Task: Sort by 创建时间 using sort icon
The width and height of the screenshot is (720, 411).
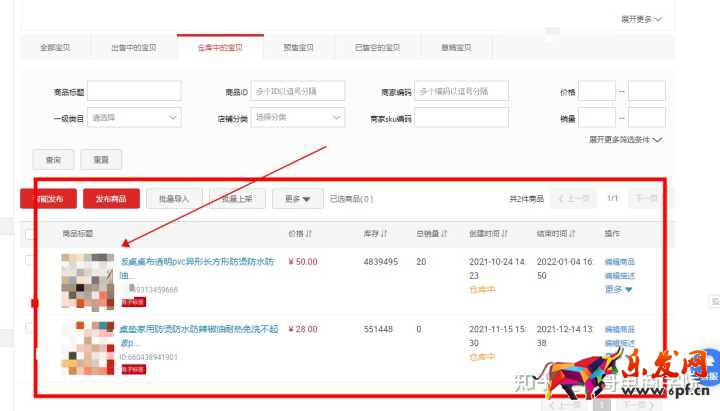Action: point(506,234)
